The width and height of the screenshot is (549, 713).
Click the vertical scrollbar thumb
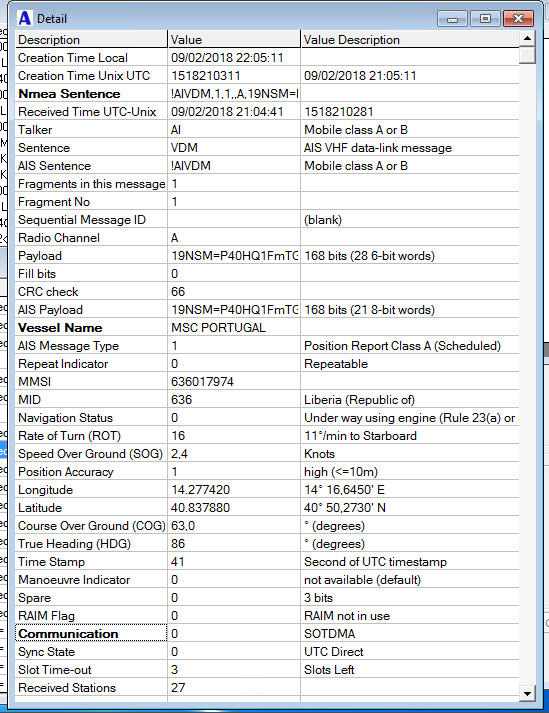pyautogui.click(x=527, y=55)
